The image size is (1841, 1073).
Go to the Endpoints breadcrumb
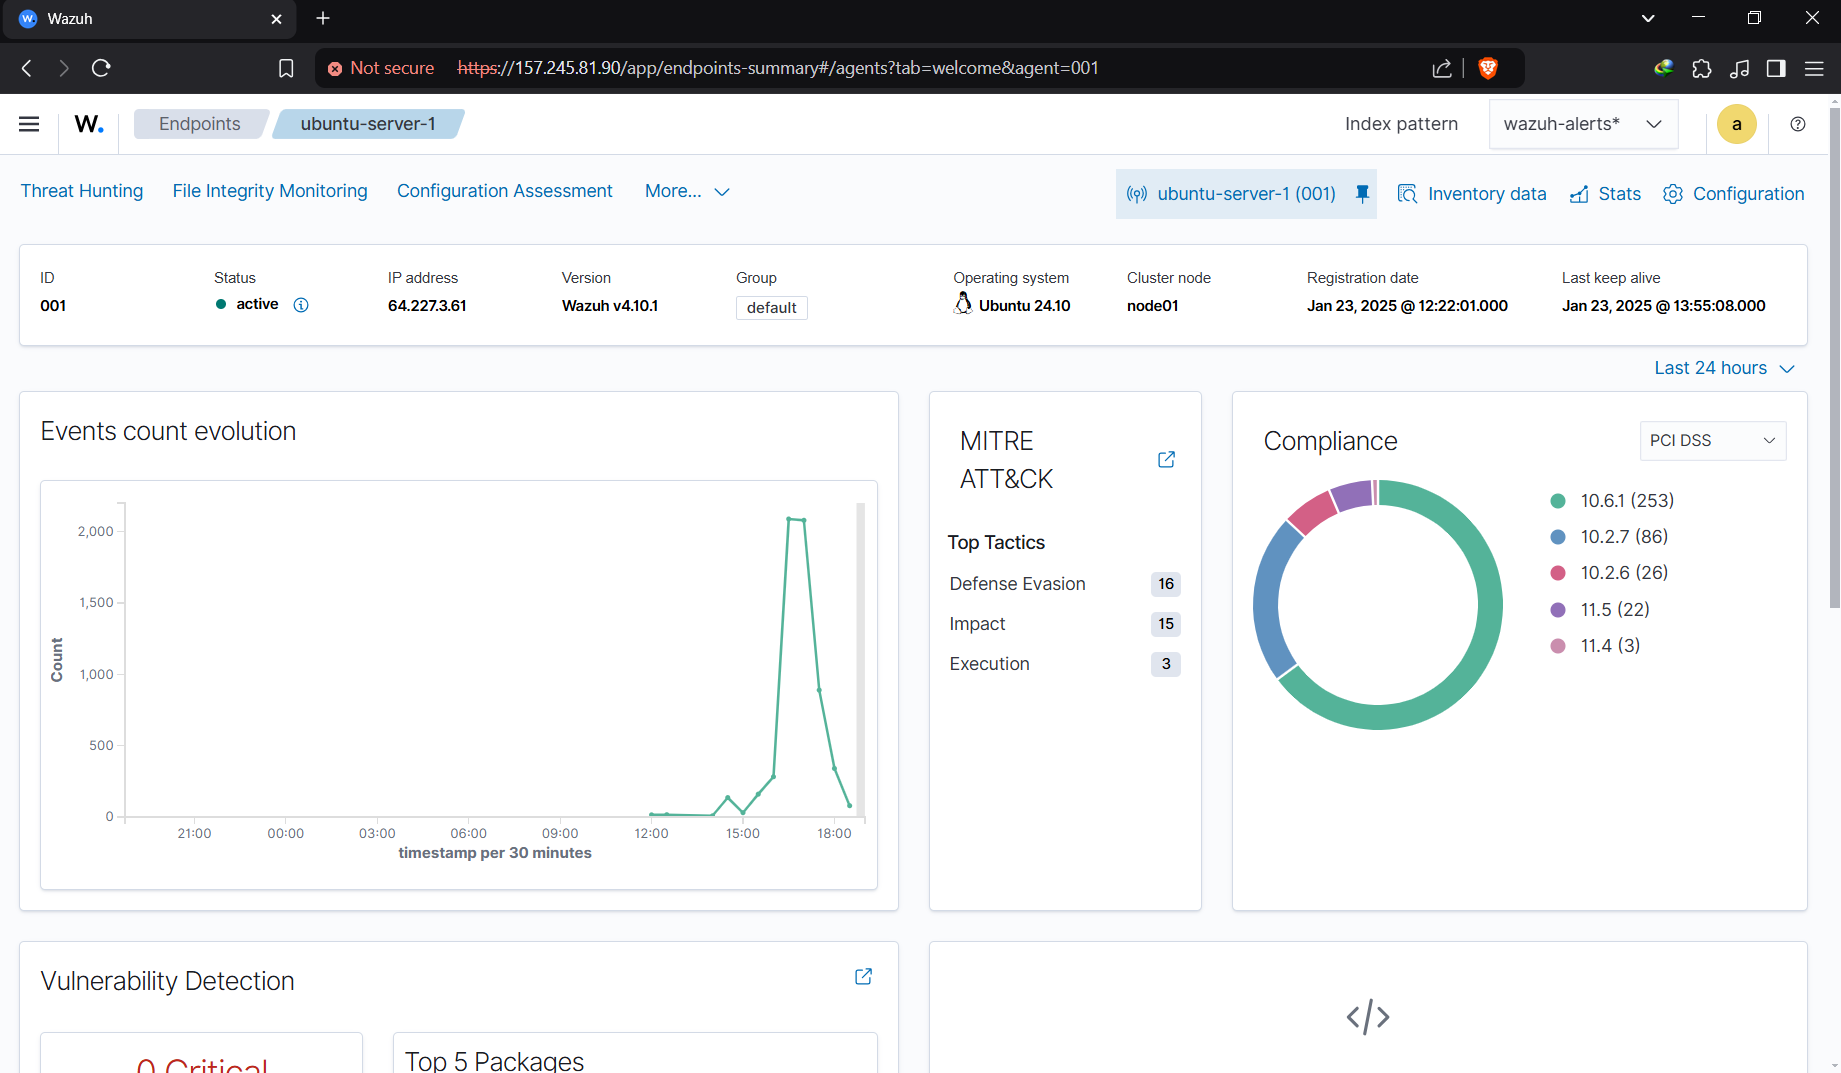[200, 124]
